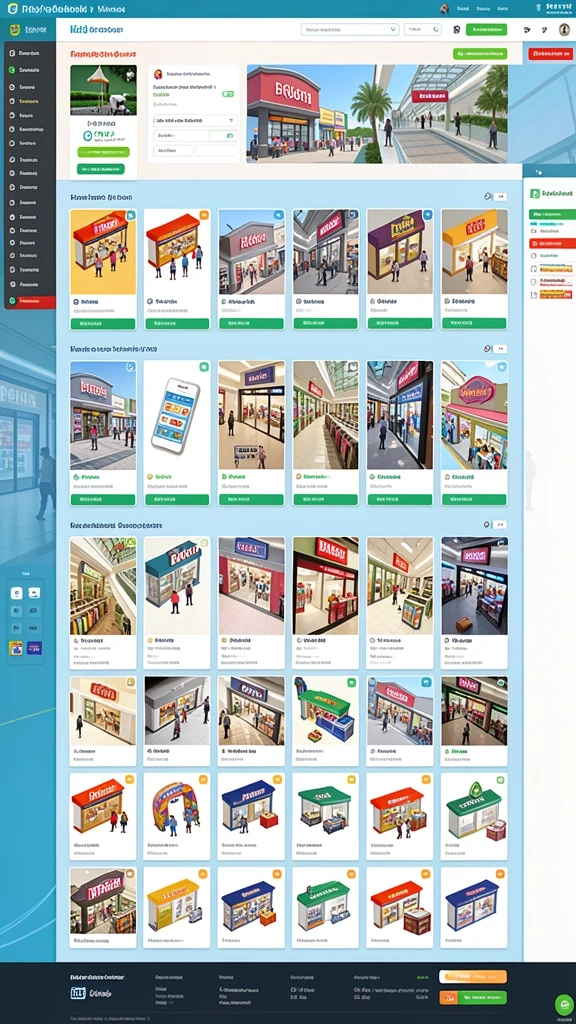Open the small dropdown beside the search box

tap(423, 29)
